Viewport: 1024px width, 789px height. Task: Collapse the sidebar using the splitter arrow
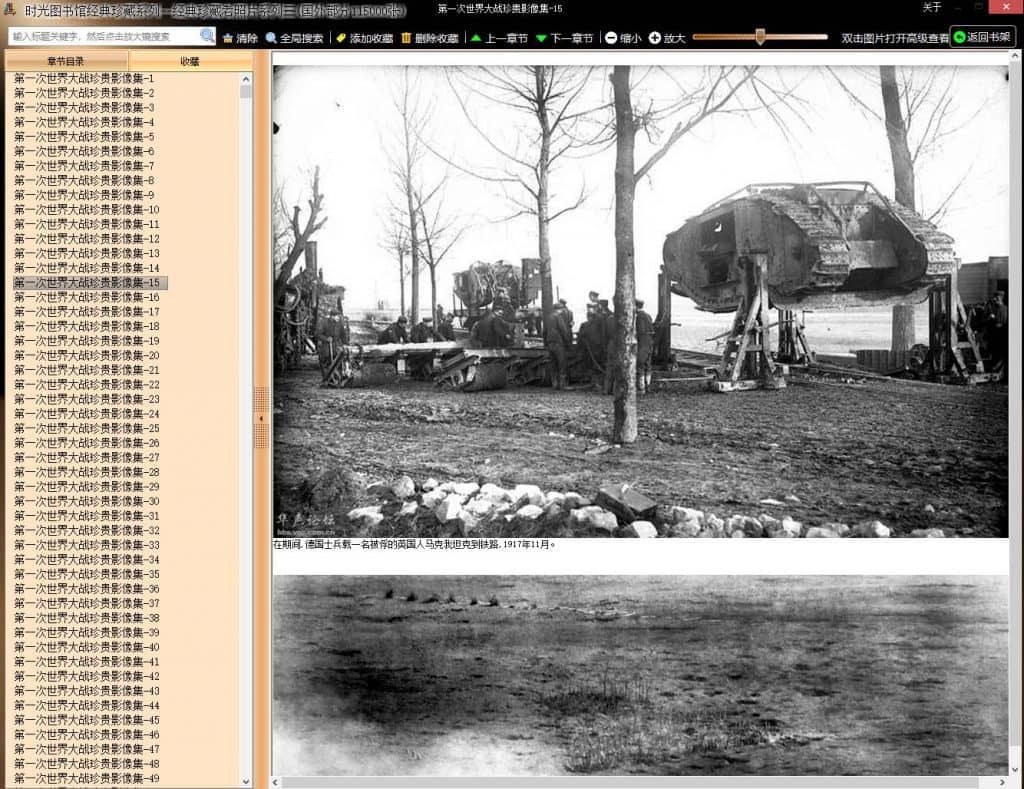pyautogui.click(x=261, y=417)
